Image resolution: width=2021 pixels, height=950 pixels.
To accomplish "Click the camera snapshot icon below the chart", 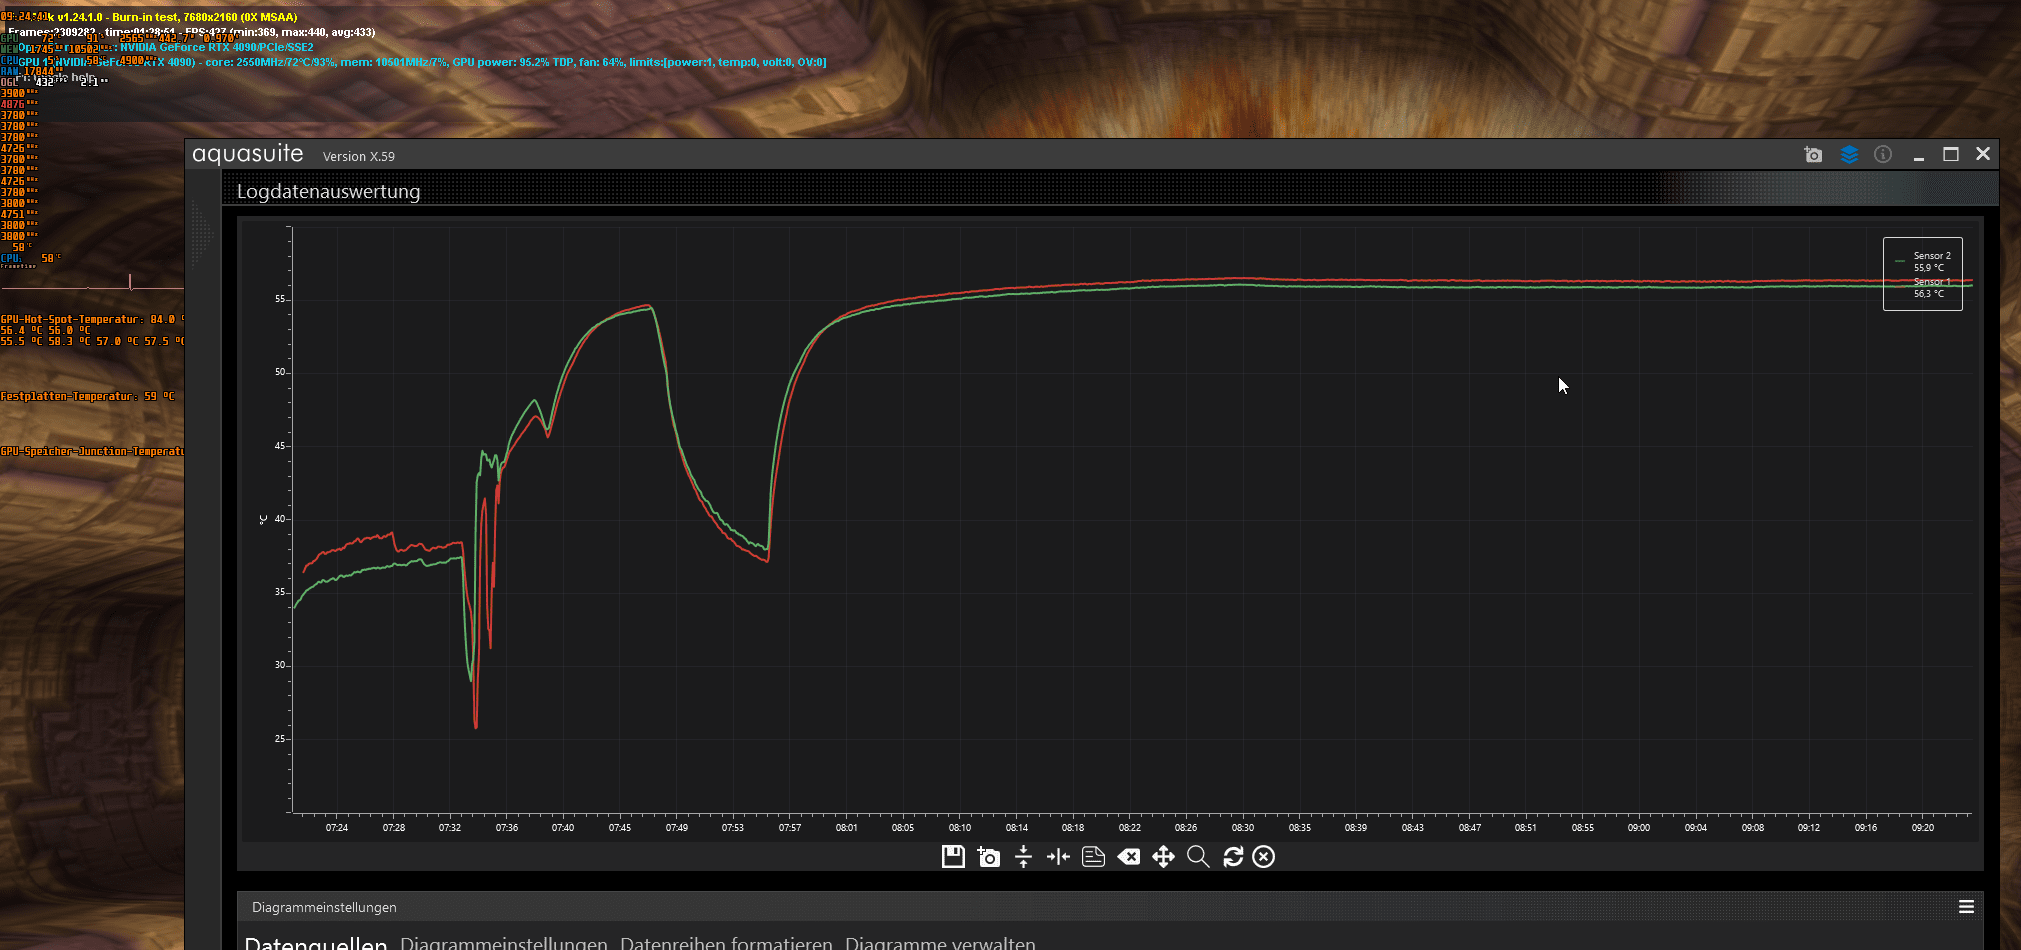I will coord(989,857).
